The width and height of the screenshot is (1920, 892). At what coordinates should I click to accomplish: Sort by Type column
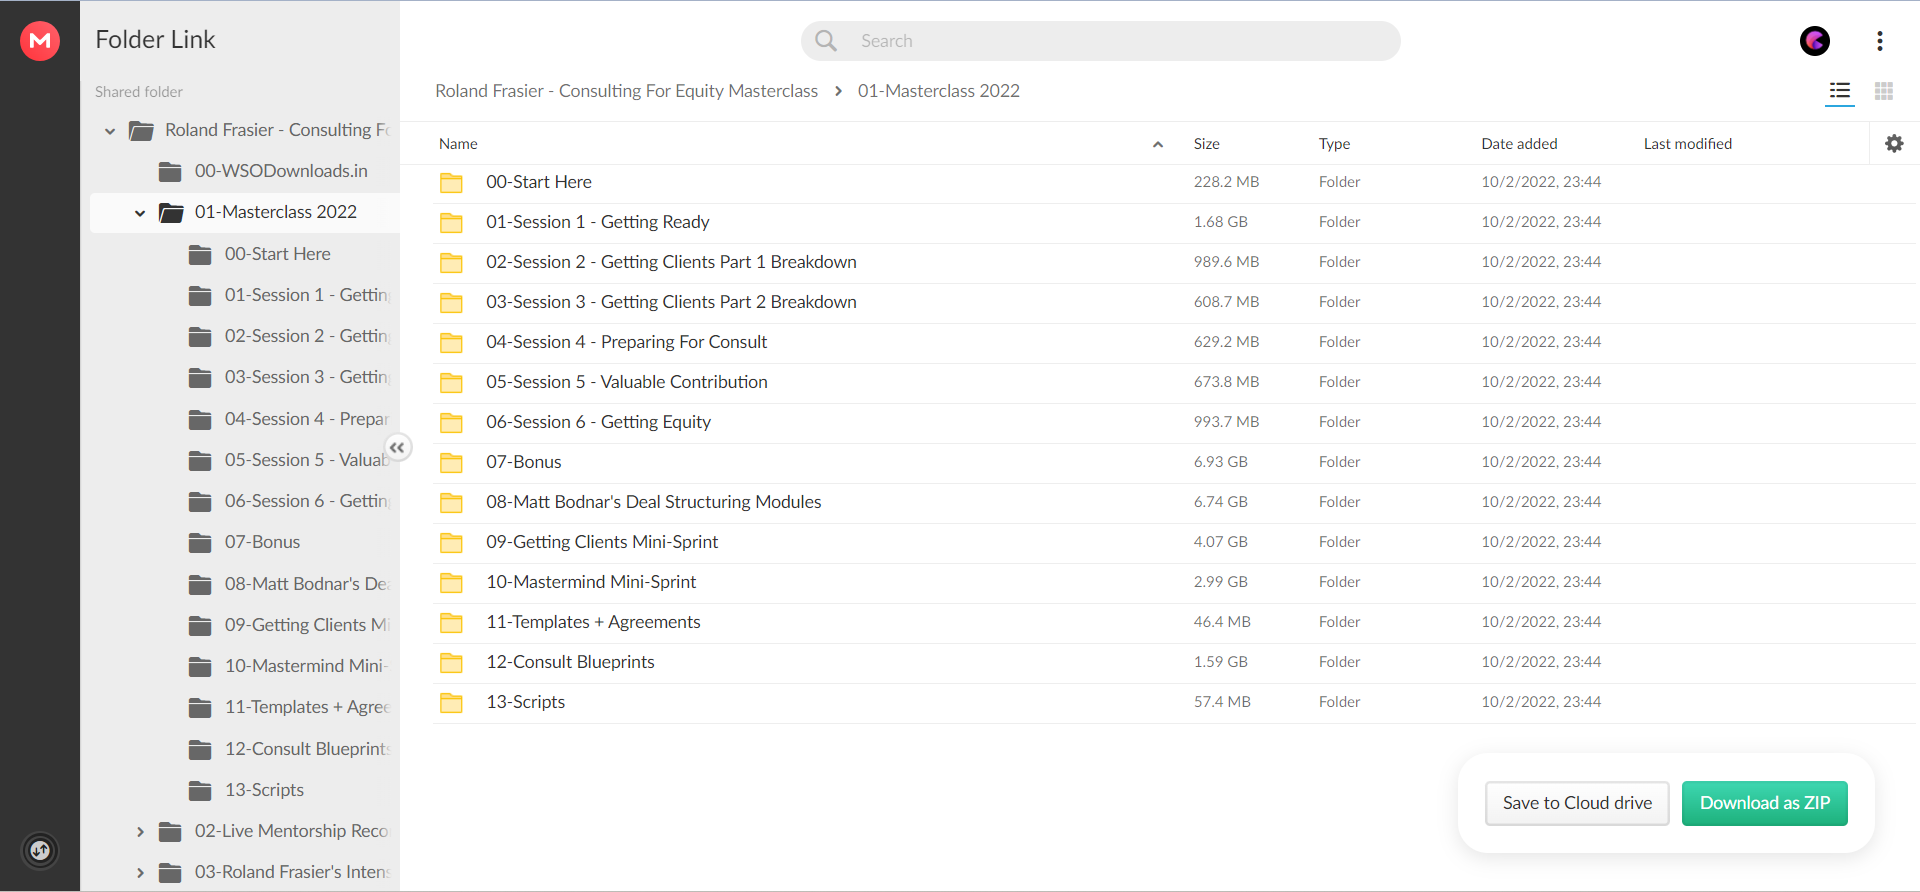(x=1334, y=144)
